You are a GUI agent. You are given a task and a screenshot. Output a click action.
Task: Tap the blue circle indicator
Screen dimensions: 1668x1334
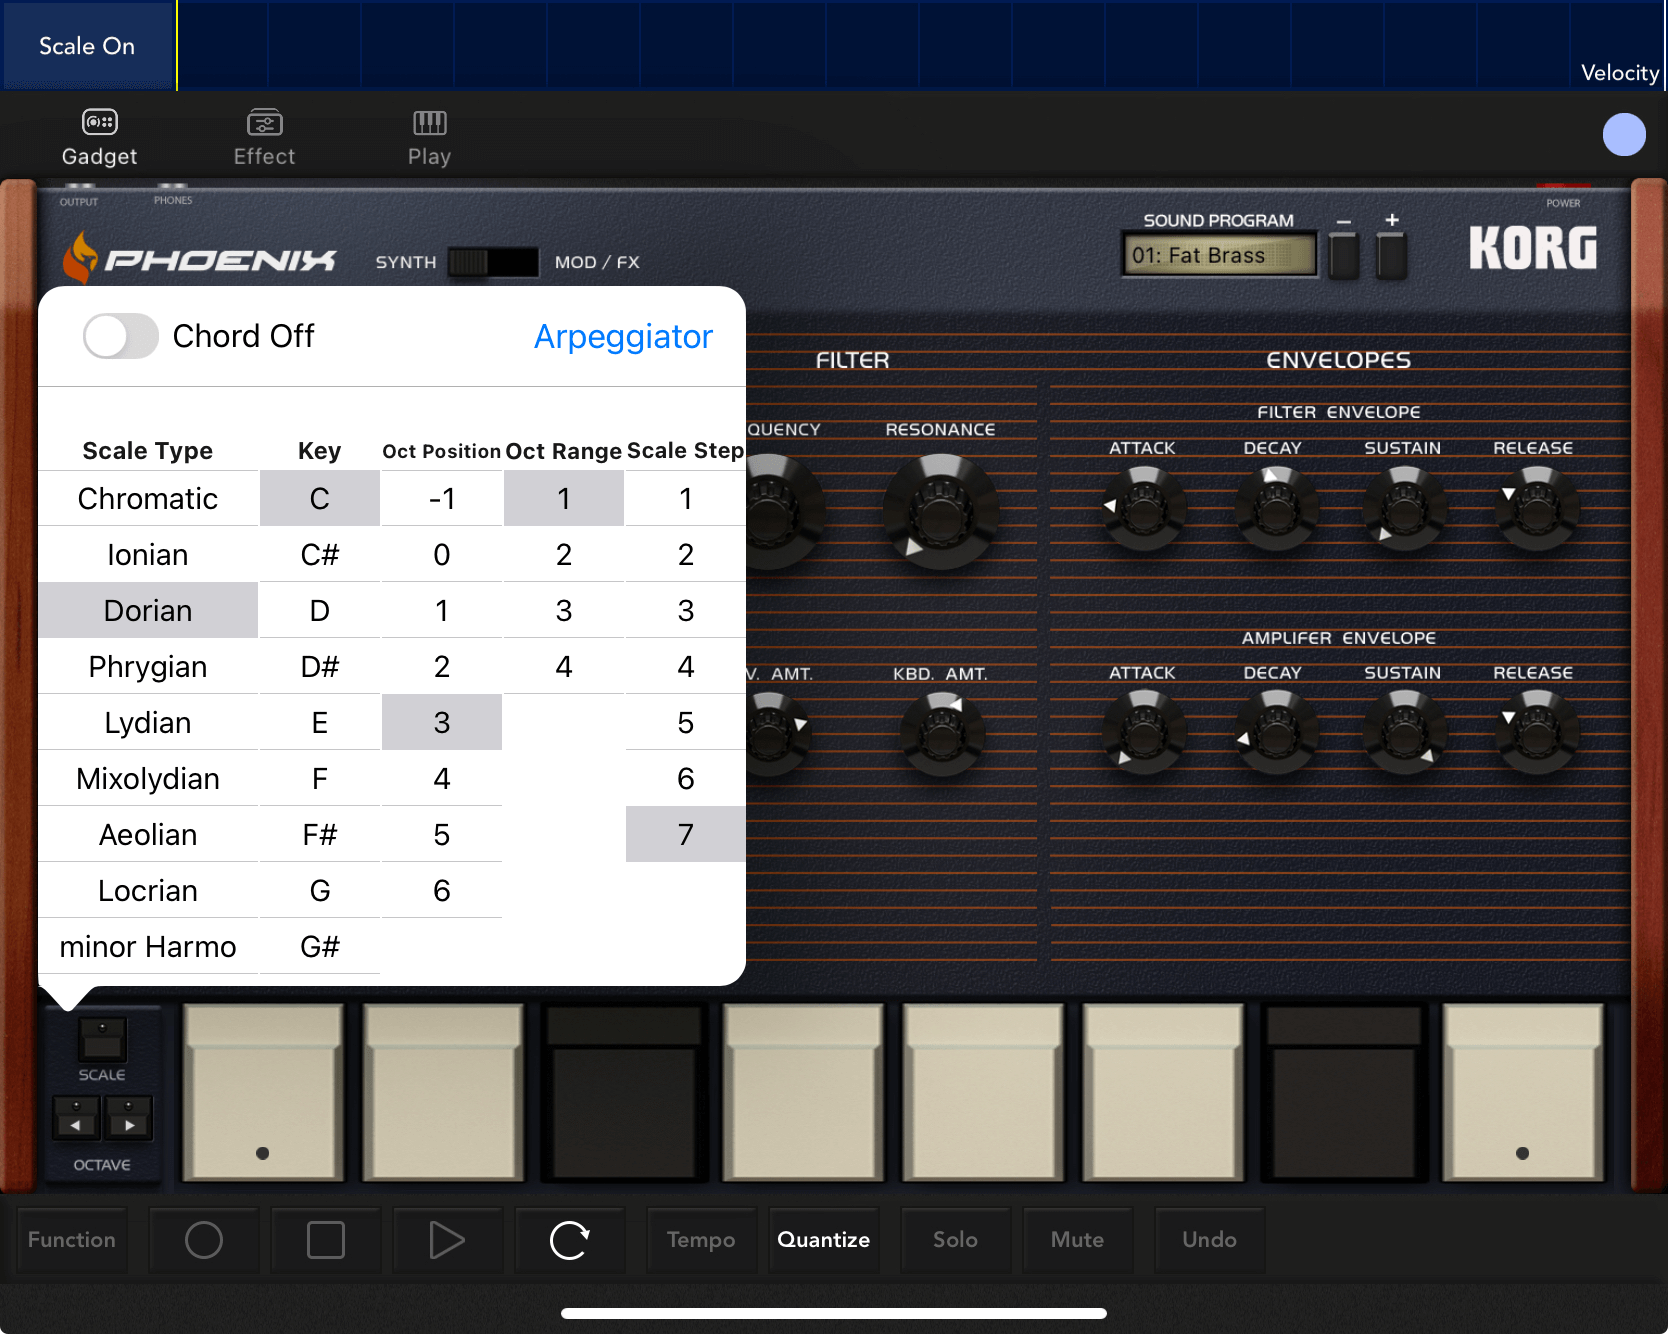(1624, 135)
